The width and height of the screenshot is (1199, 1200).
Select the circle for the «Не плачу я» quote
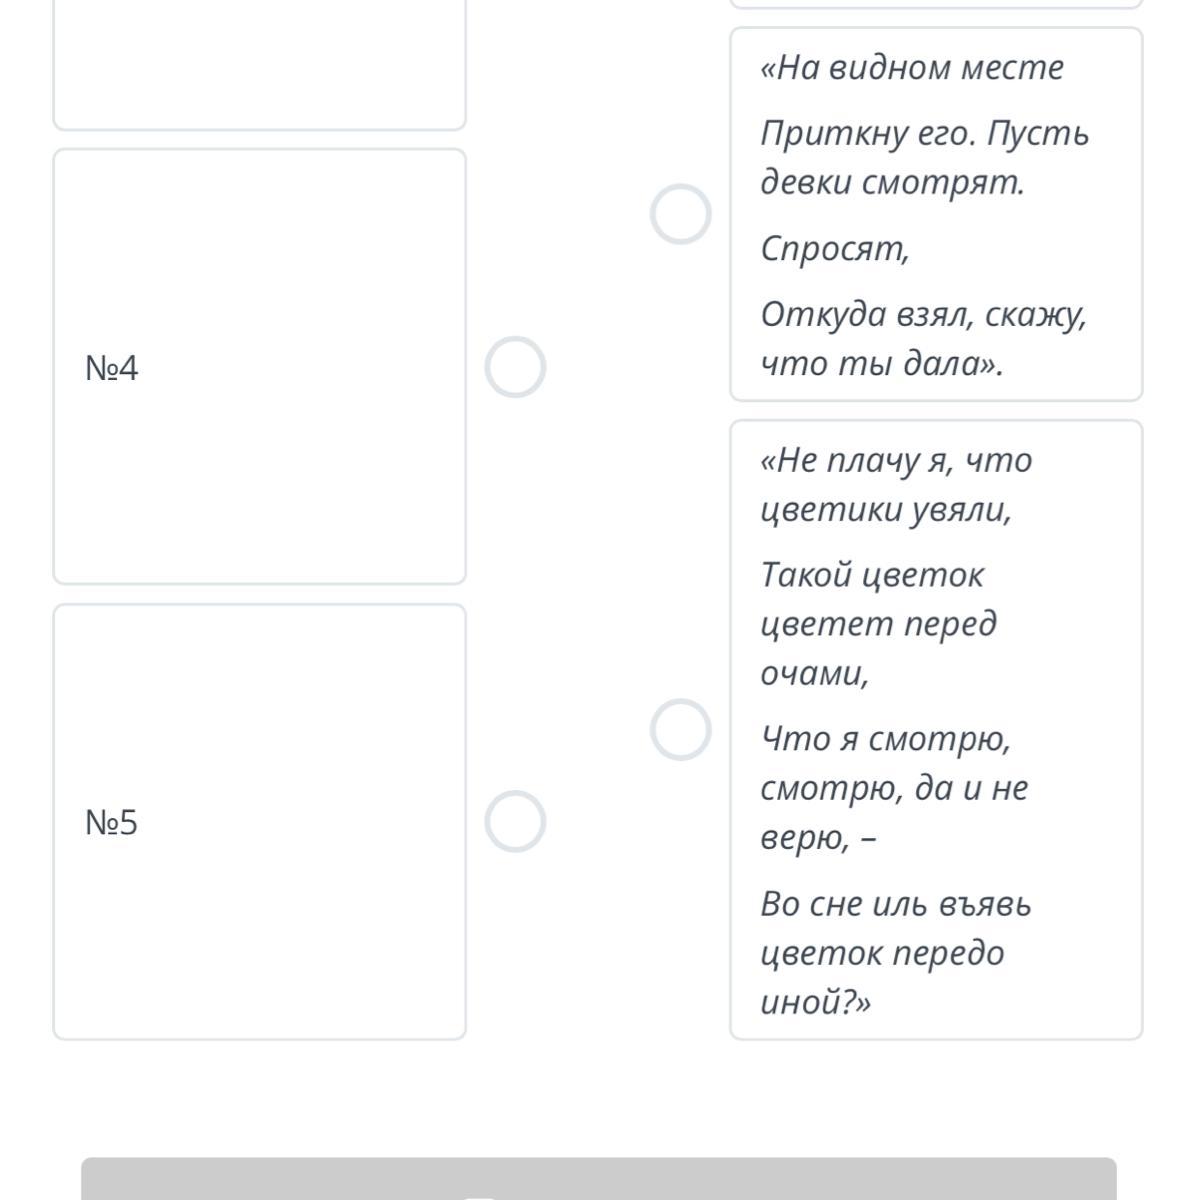[680, 729]
